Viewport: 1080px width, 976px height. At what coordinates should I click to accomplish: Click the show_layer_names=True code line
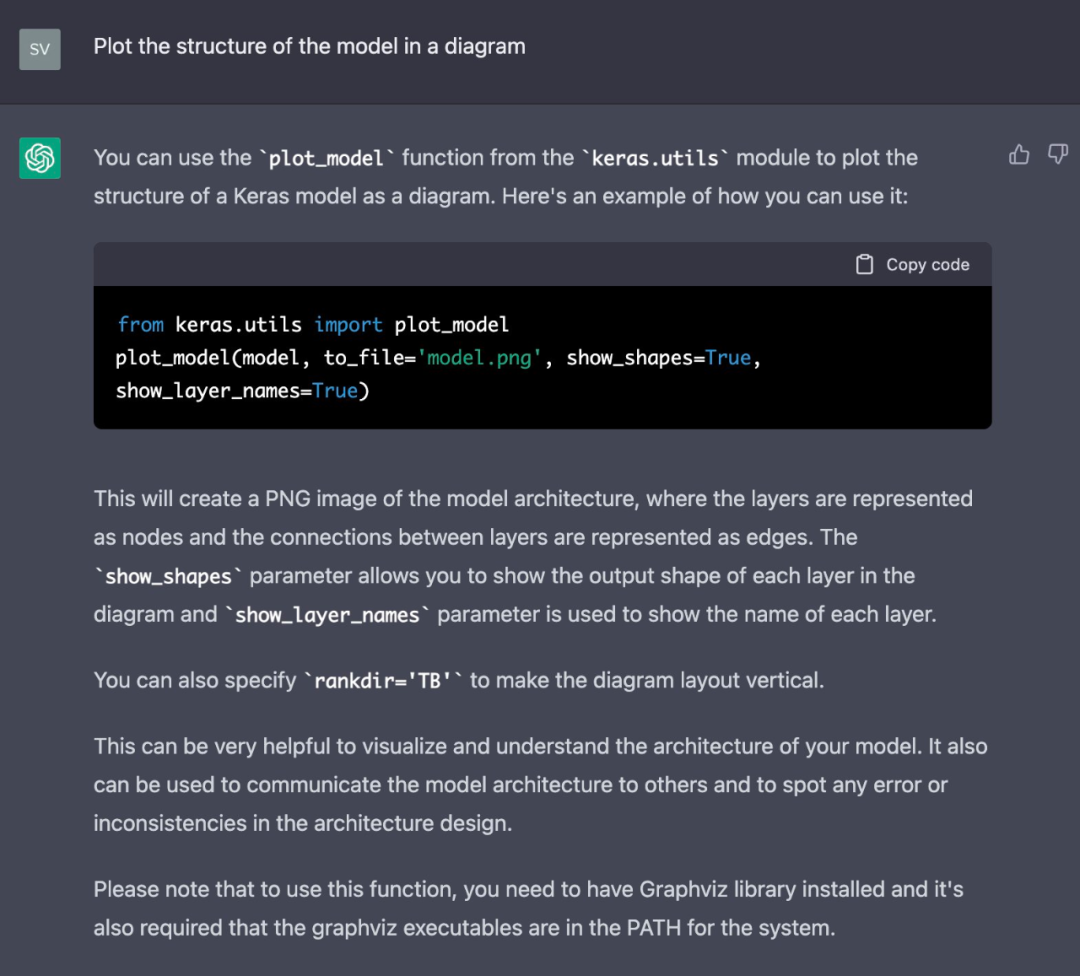coord(242,391)
